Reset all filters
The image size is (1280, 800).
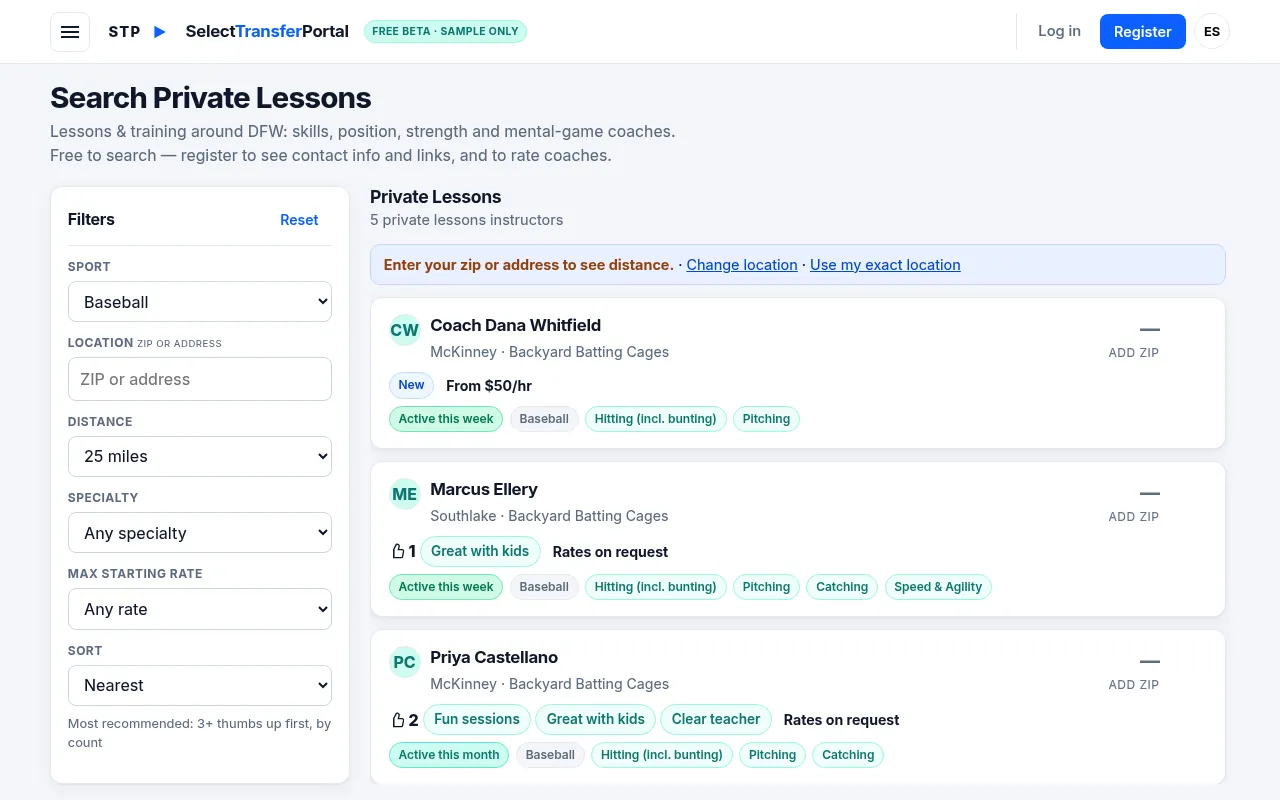[x=299, y=220]
